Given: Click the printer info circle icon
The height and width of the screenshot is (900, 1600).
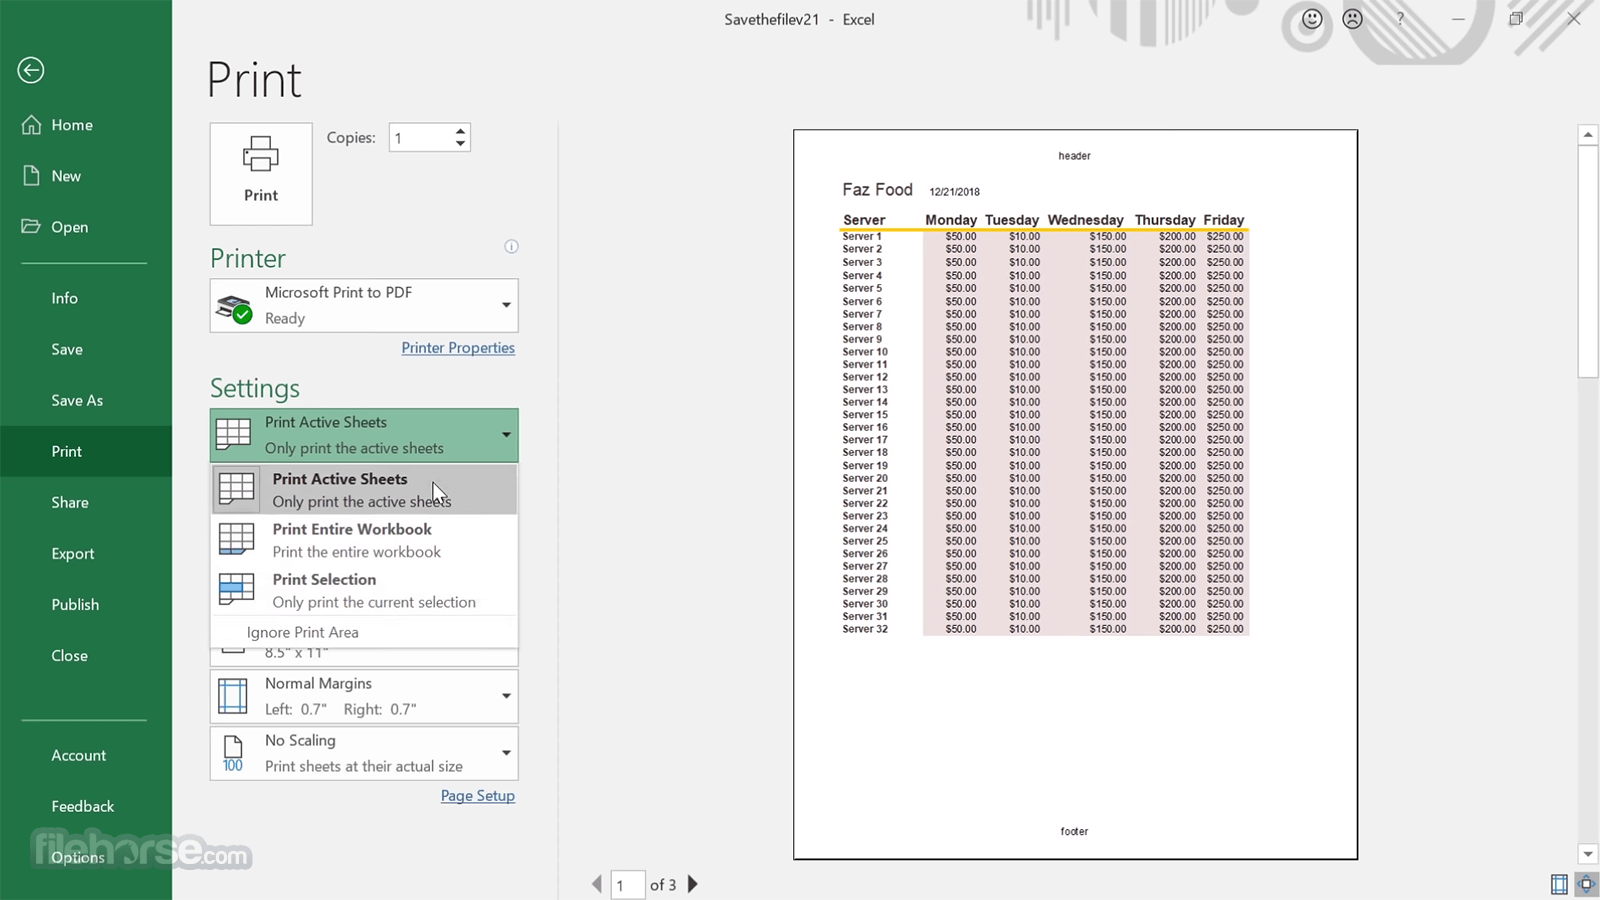Looking at the screenshot, I should point(511,246).
